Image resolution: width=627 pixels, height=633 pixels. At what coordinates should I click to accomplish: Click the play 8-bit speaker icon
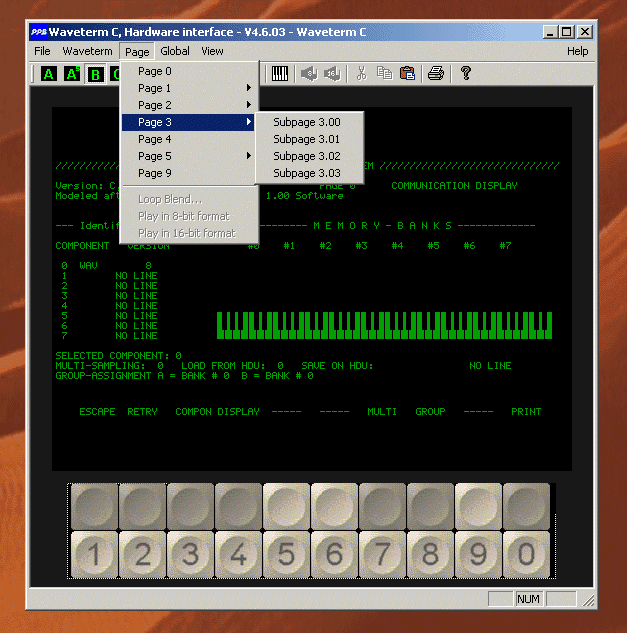[x=309, y=73]
